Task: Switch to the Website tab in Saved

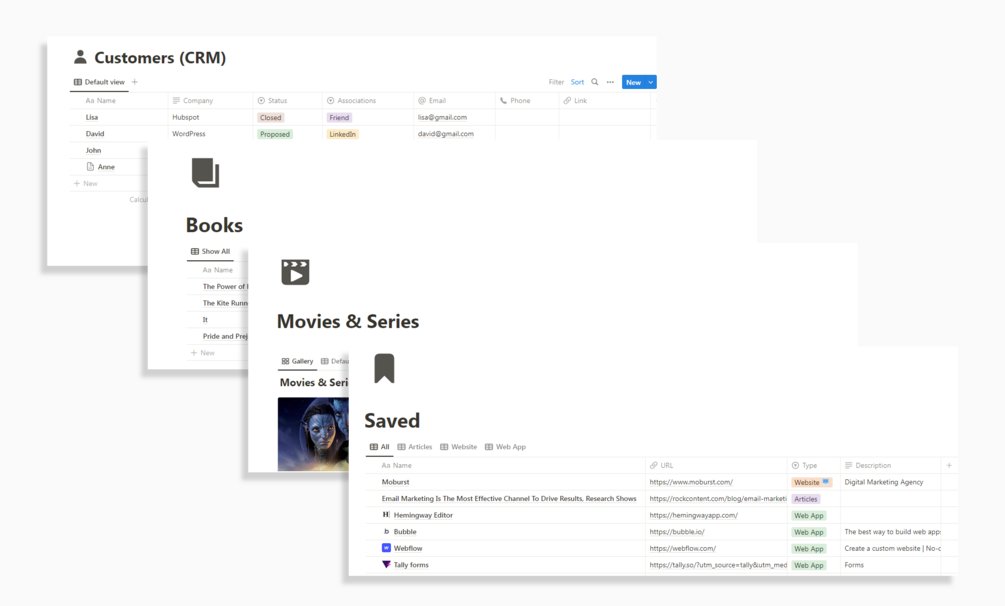Action: [x=458, y=447]
